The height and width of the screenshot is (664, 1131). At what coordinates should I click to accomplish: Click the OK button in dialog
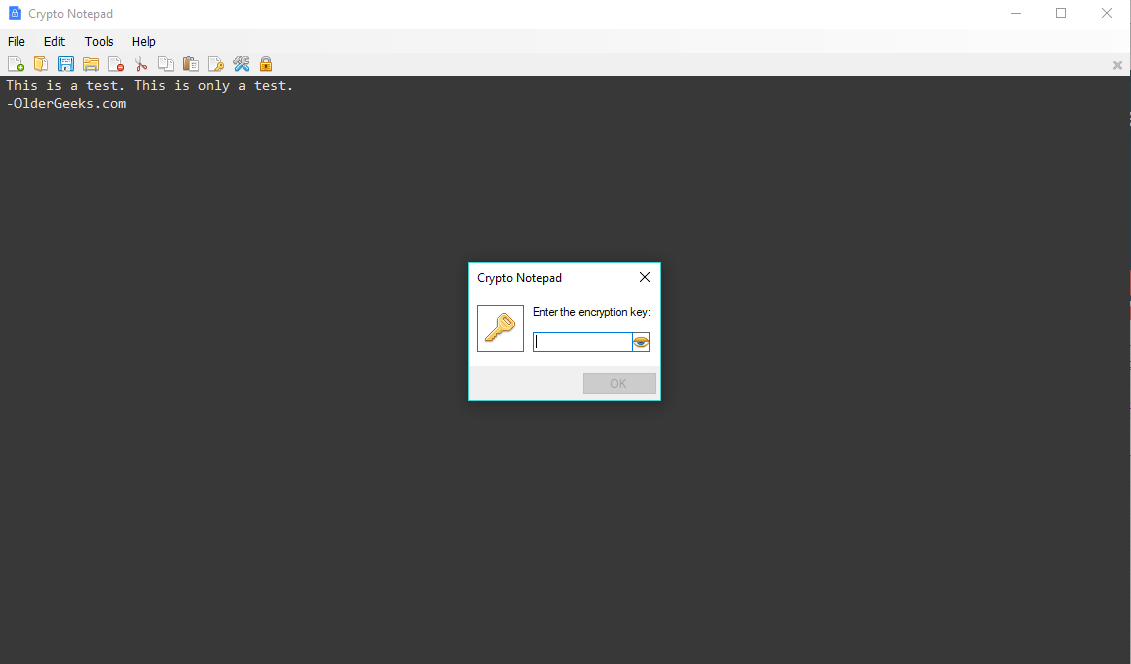tap(619, 384)
